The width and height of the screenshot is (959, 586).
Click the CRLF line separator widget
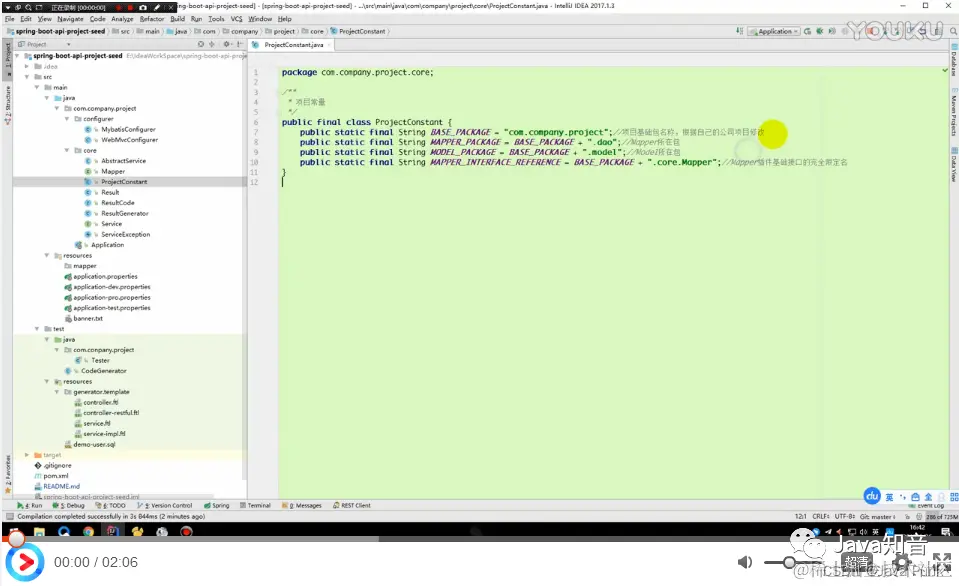tap(821, 517)
